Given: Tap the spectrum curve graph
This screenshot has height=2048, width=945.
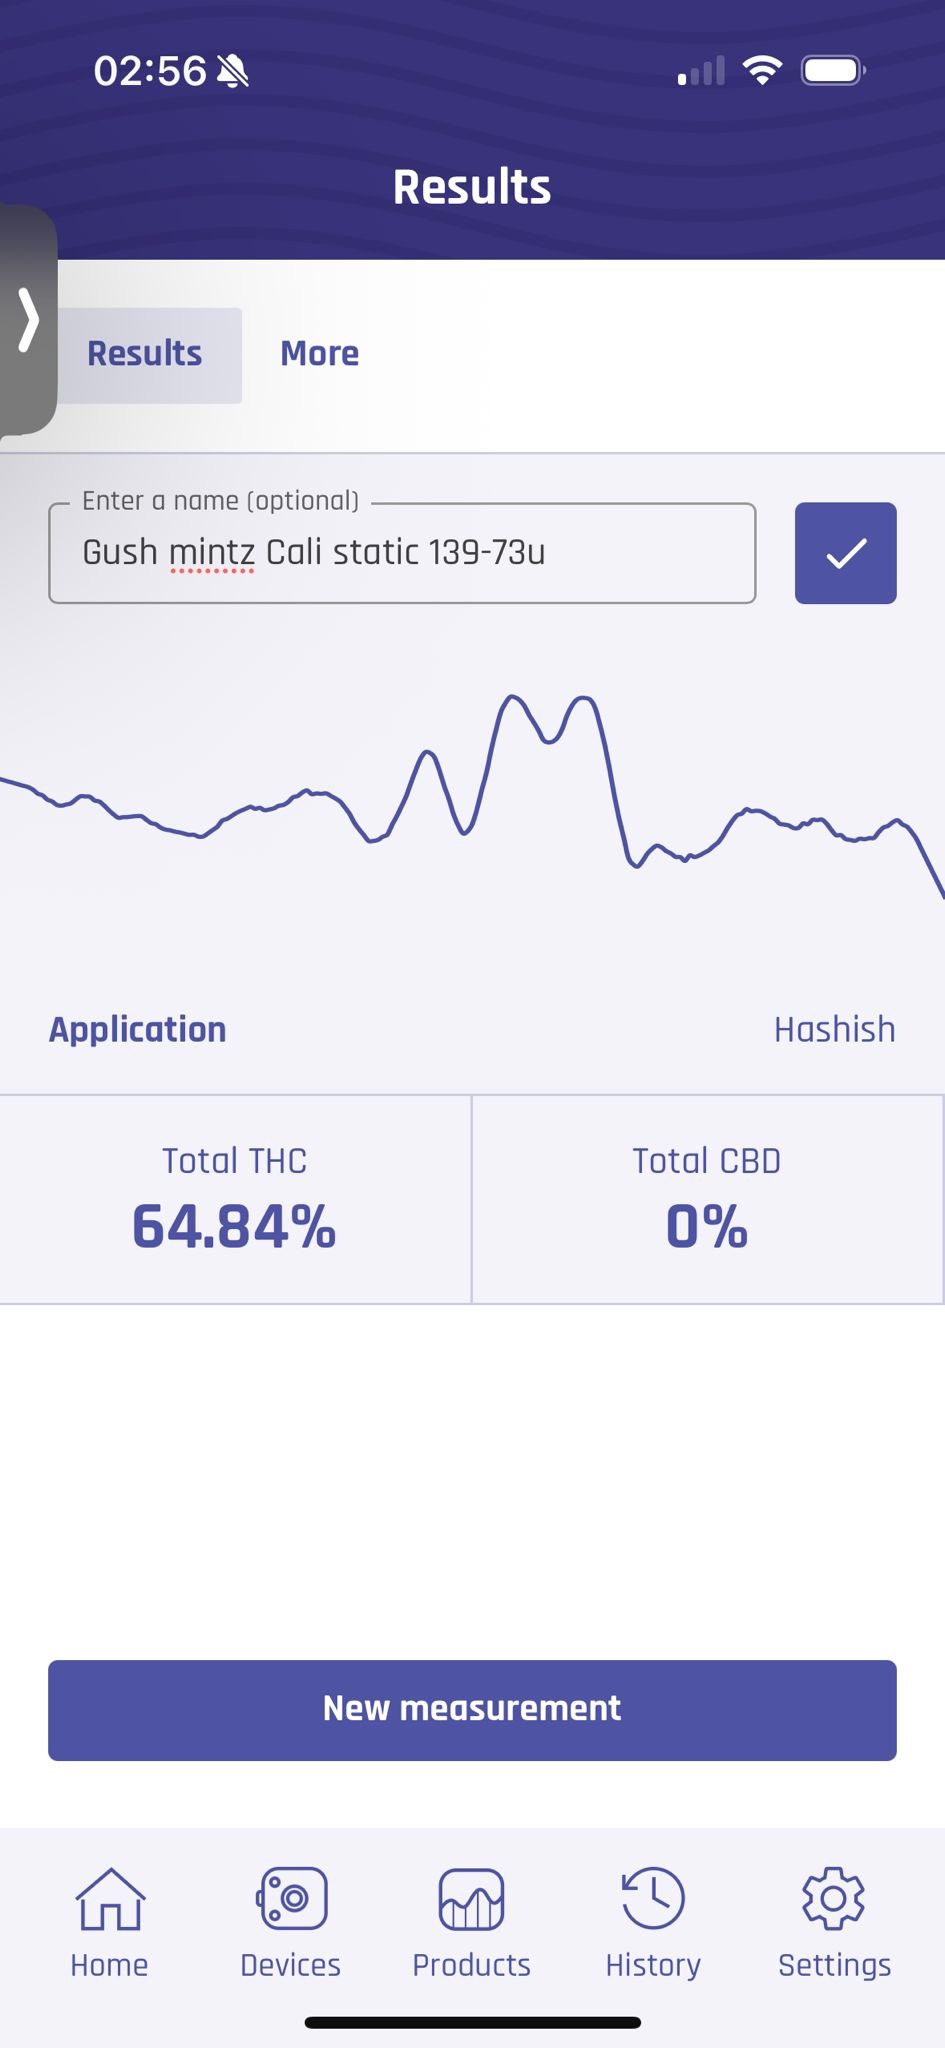Looking at the screenshot, I should click(472, 790).
